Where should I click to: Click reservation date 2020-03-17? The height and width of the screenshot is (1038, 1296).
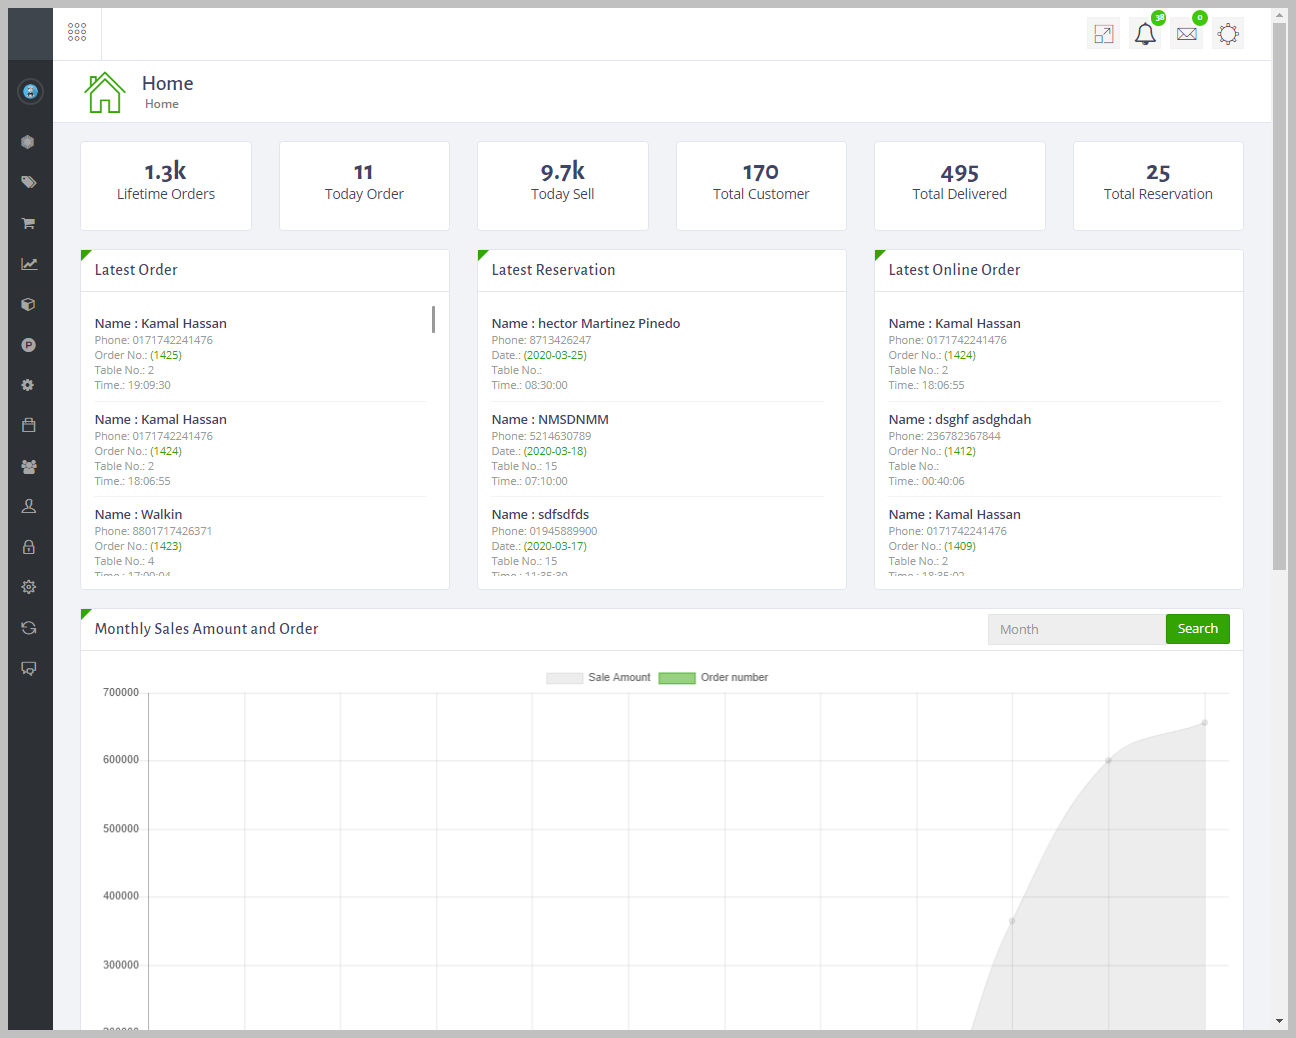click(x=555, y=546)
